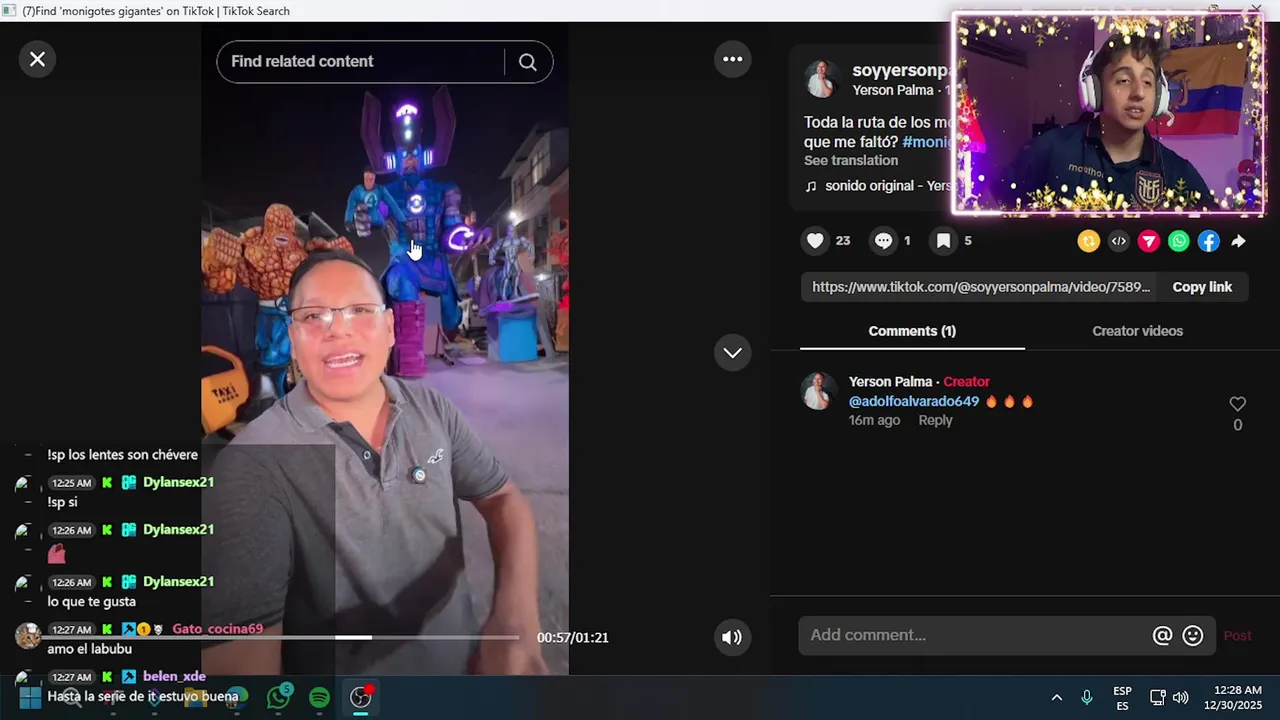
Task: Switch to the Creator videos tab
Action: point(1137,331)
